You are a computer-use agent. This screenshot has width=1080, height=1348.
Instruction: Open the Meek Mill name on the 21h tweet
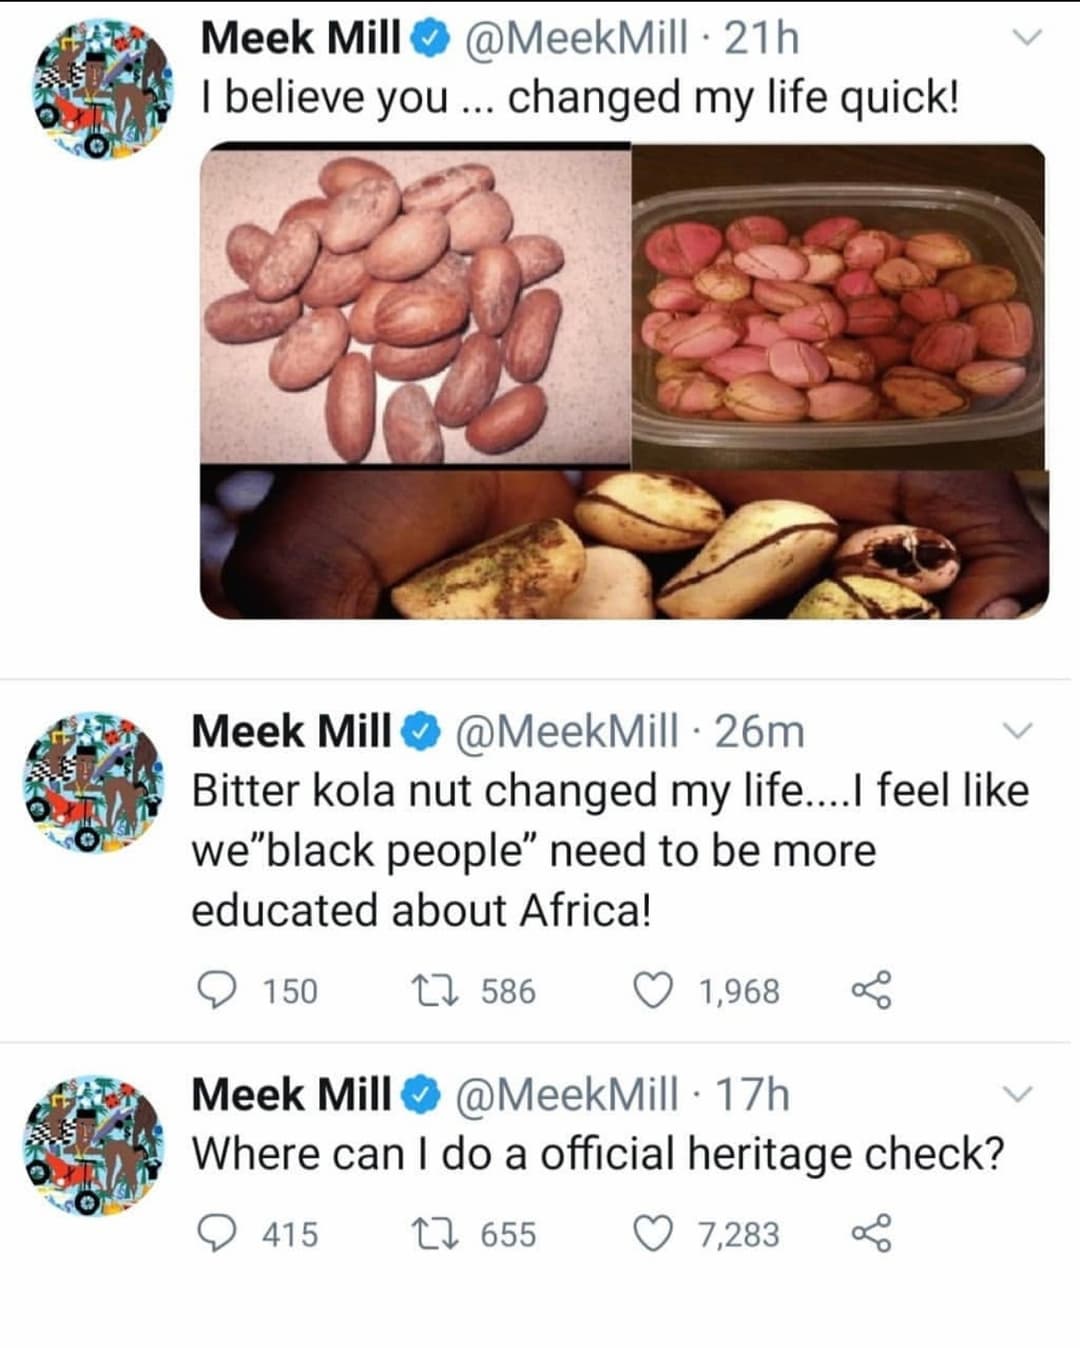[300, 39]
